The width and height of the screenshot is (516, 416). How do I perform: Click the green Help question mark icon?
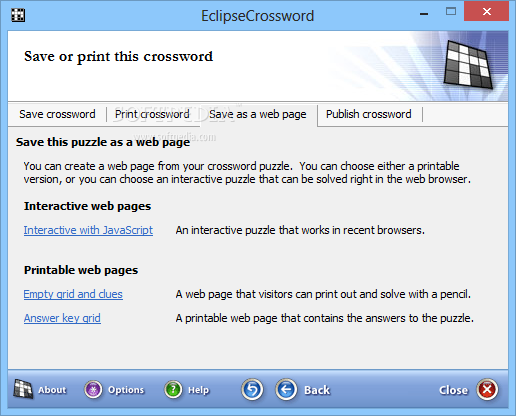(x=173, y=390)
